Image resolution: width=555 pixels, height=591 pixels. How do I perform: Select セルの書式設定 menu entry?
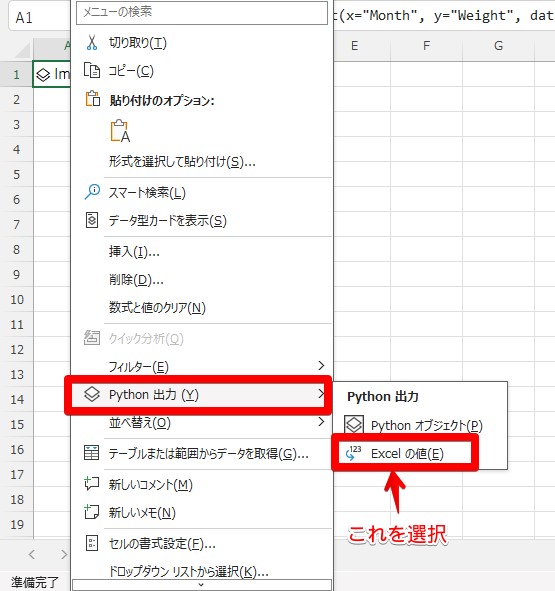click(x=162, y=544)
